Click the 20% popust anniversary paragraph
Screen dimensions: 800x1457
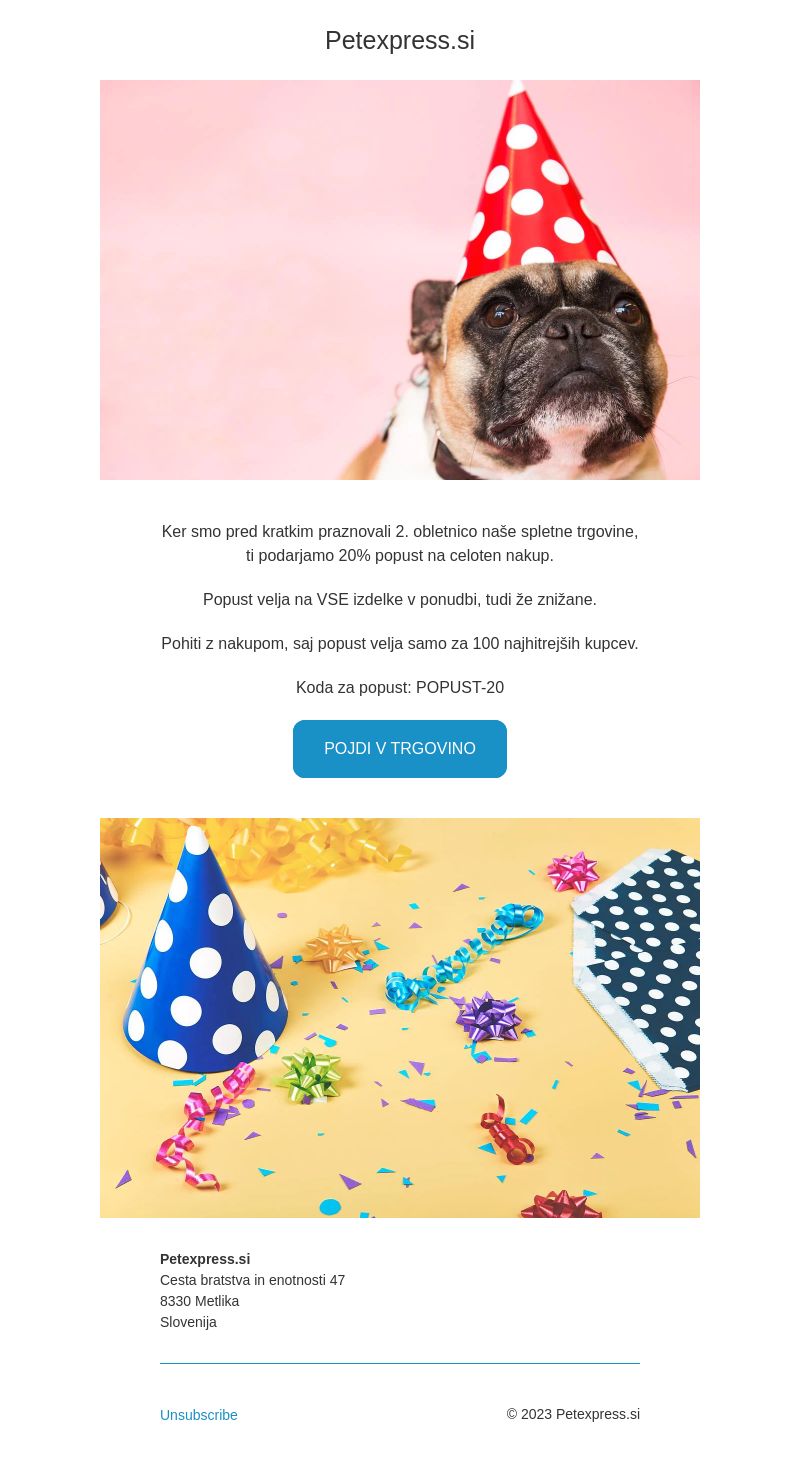(400, 544)
